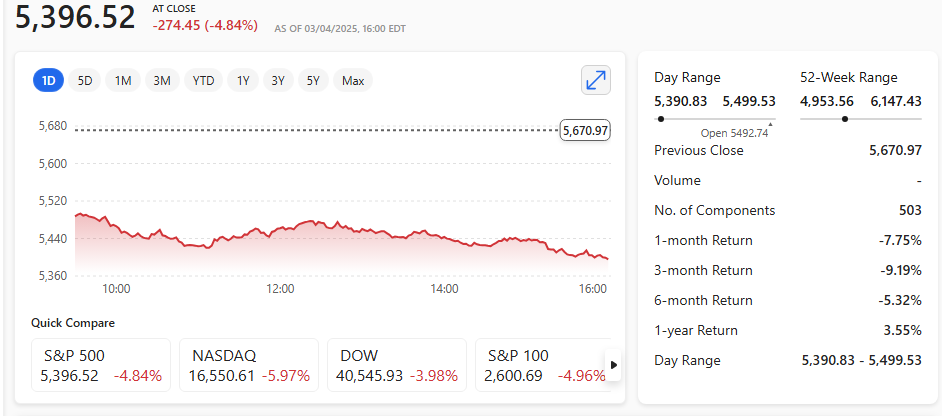The image size is (942, 416).
Task: Expand the chart to full screen
Action: (x=596, y=81)
